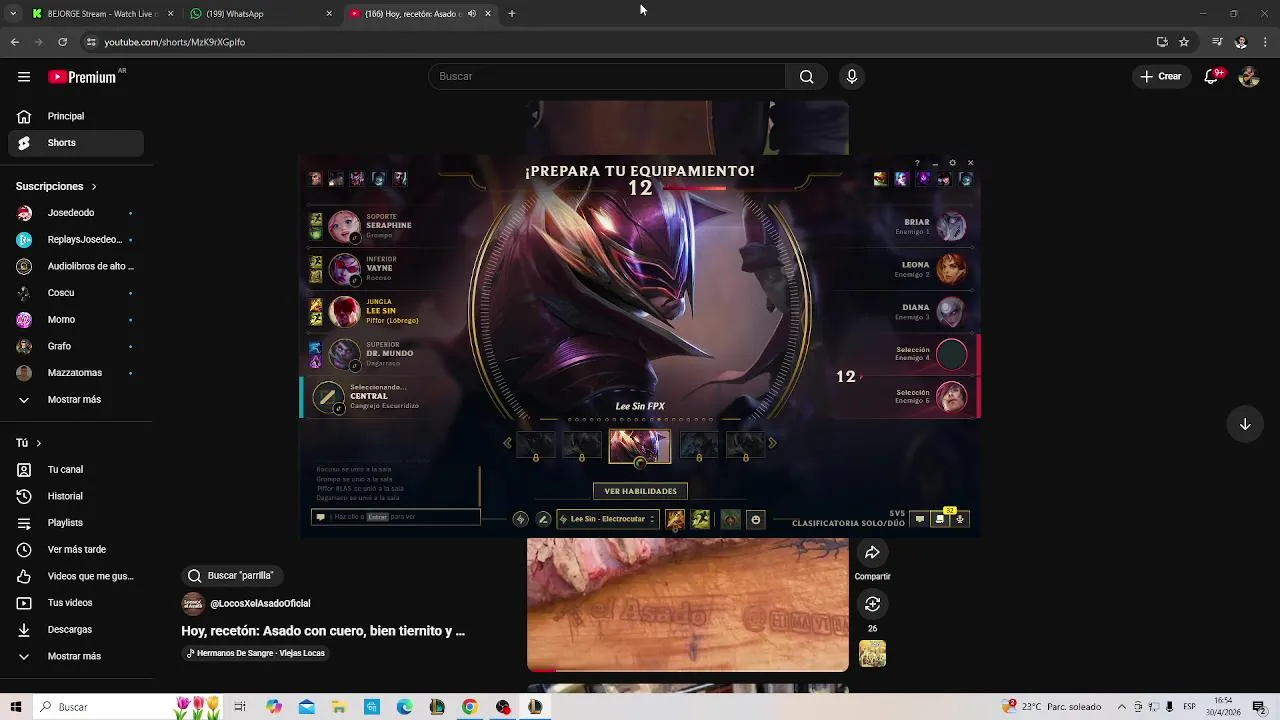
Task: Click VER HABILIDADES button
Action: tap(640, 491)
